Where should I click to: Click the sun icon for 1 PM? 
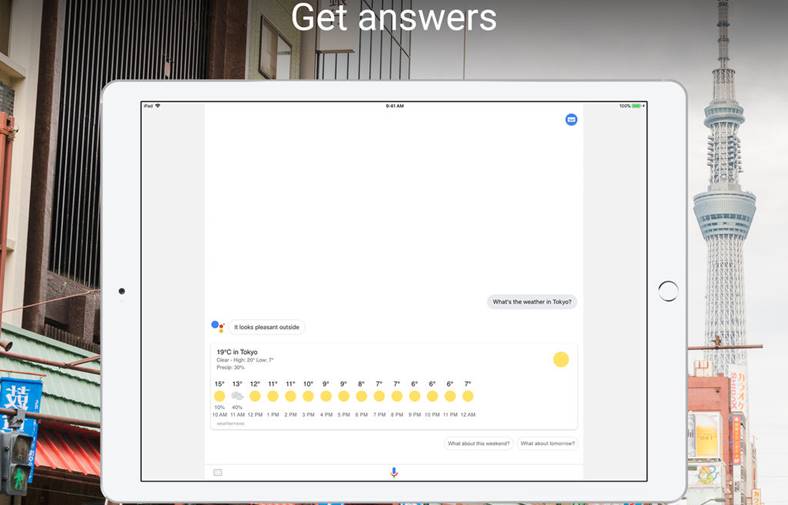point(273,396)
